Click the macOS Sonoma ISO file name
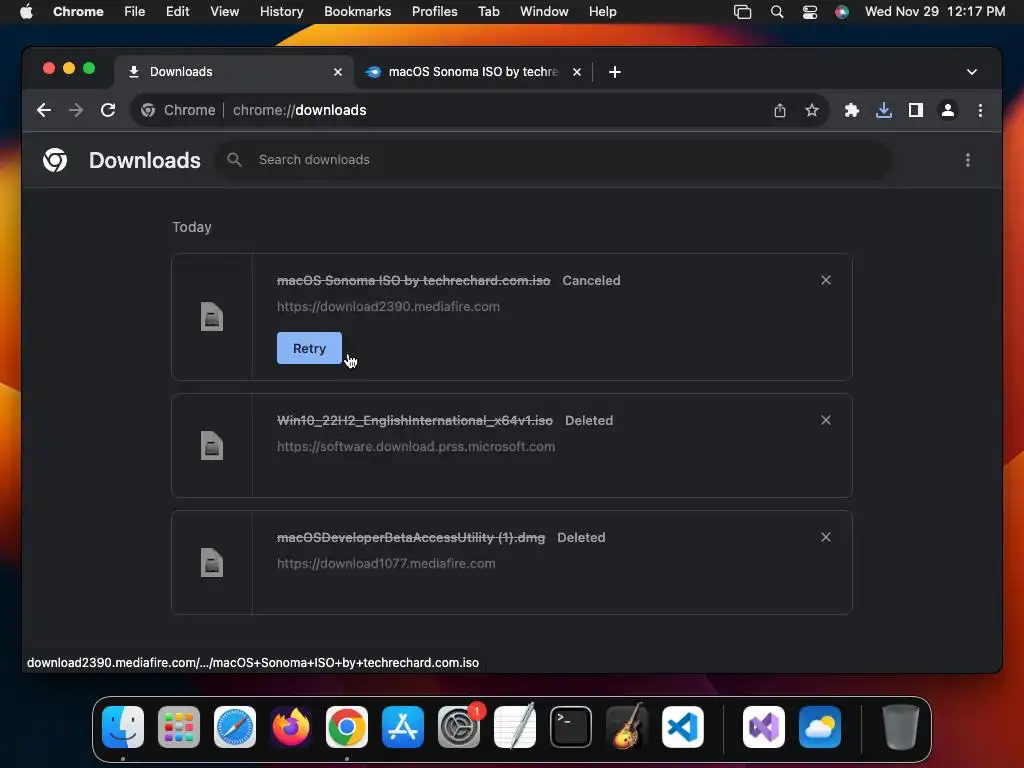This screenshot has height=768, width=1024. tap(413, 281)
